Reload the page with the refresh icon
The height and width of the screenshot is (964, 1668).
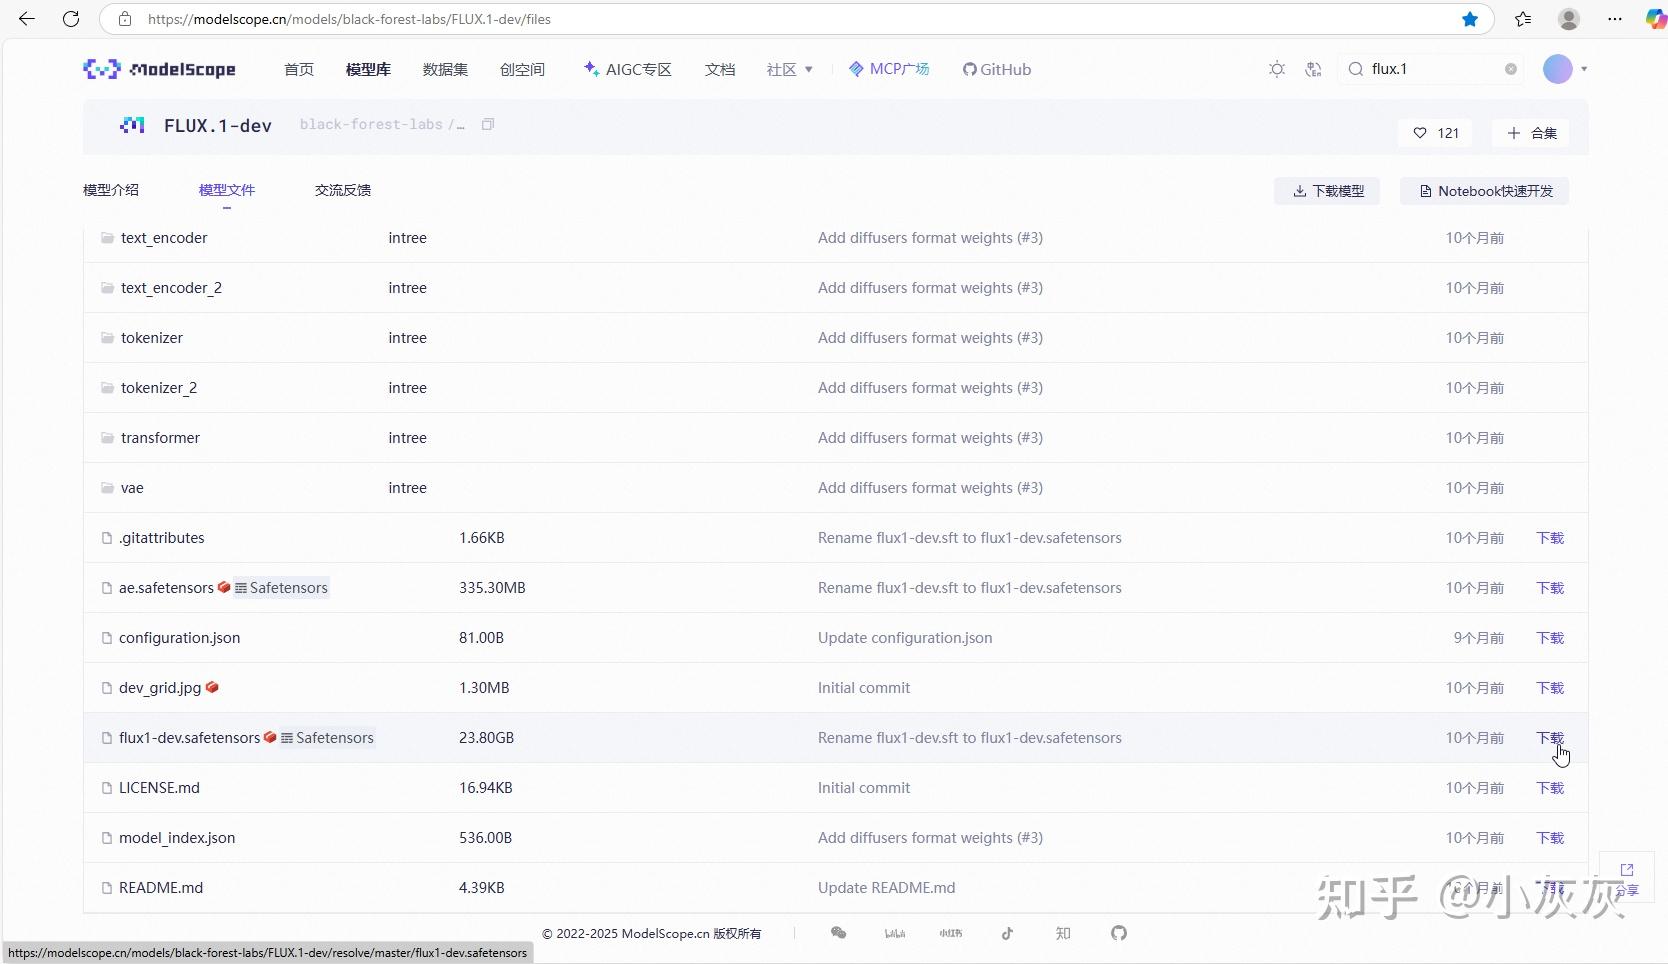(x=71, y=19)
